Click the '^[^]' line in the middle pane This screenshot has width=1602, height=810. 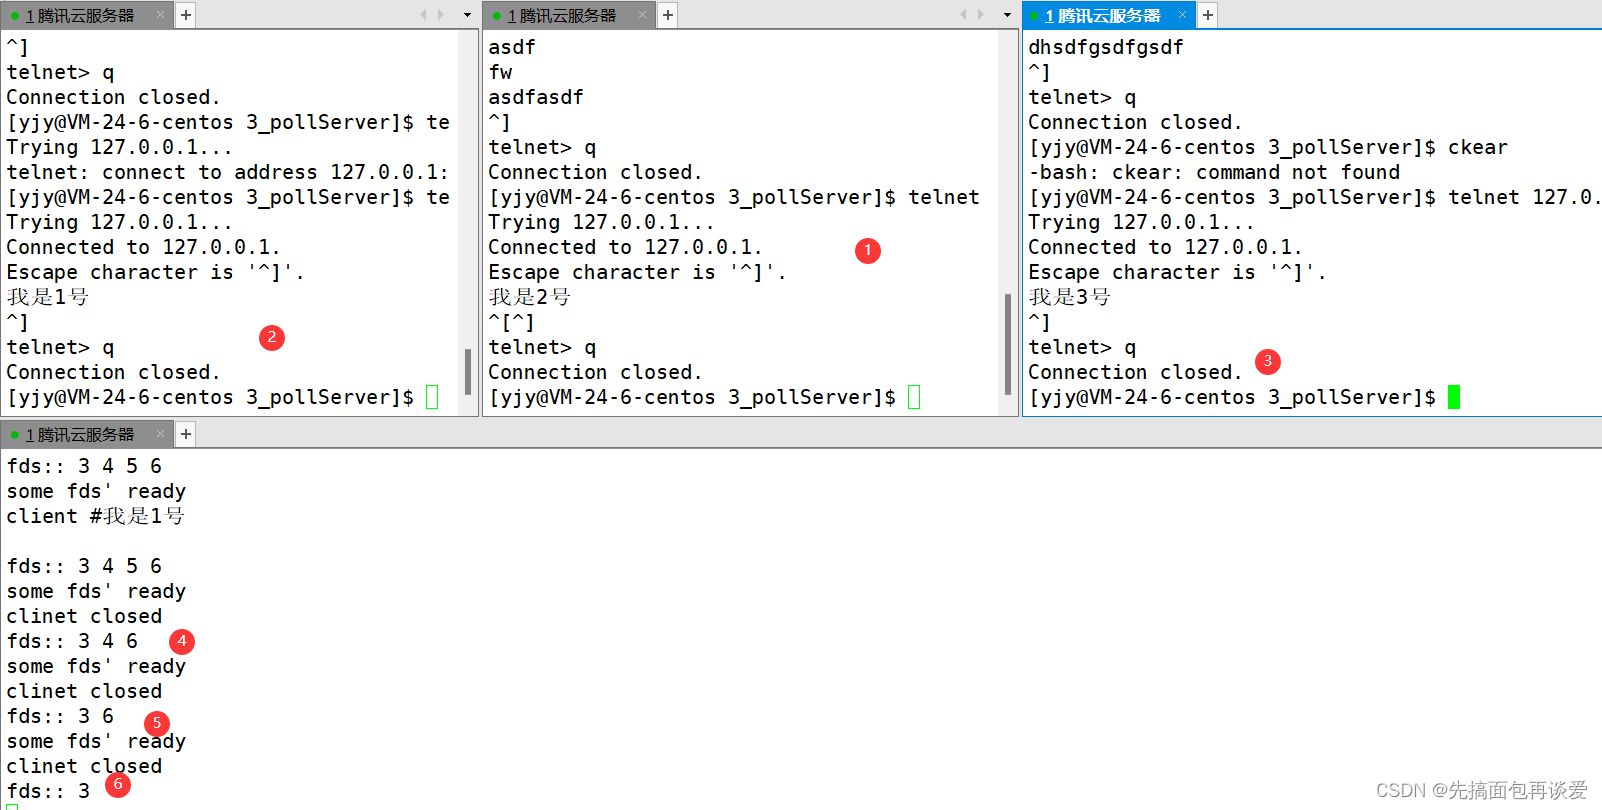click(x=511, y=322)
